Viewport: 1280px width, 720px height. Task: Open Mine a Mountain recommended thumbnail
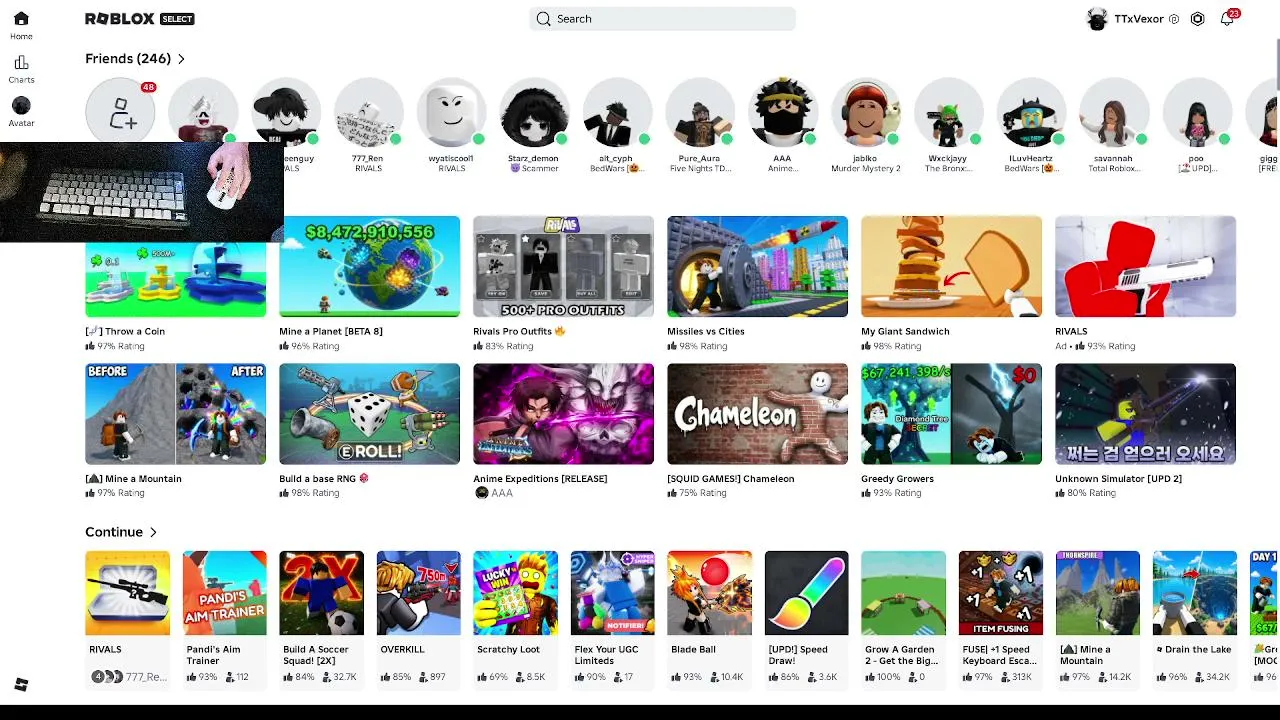coord(175,414)
